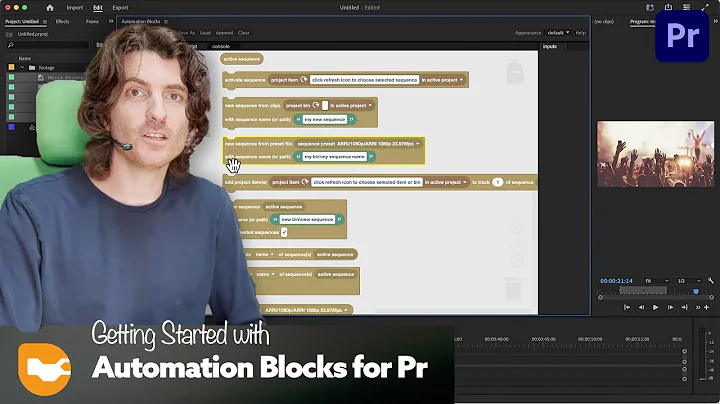This screenshot has height=404, width=720.
Task: Select the inputs tab
Action: 550,46
